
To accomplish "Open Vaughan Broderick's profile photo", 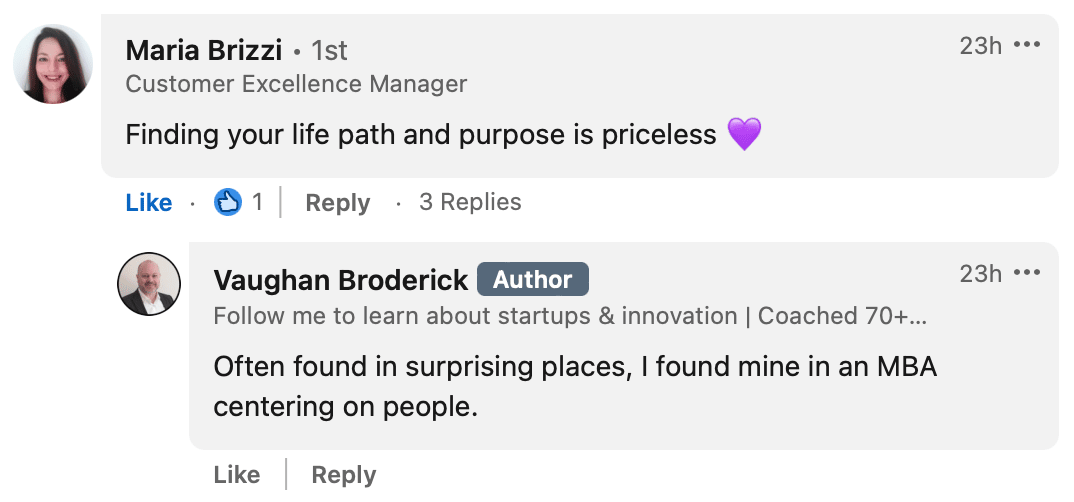I will point(149,284).
